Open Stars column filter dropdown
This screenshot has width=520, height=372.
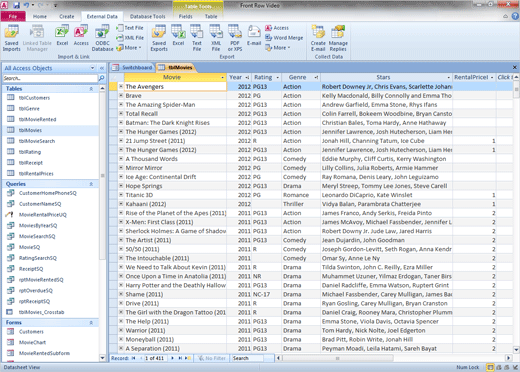coord(449,77)
